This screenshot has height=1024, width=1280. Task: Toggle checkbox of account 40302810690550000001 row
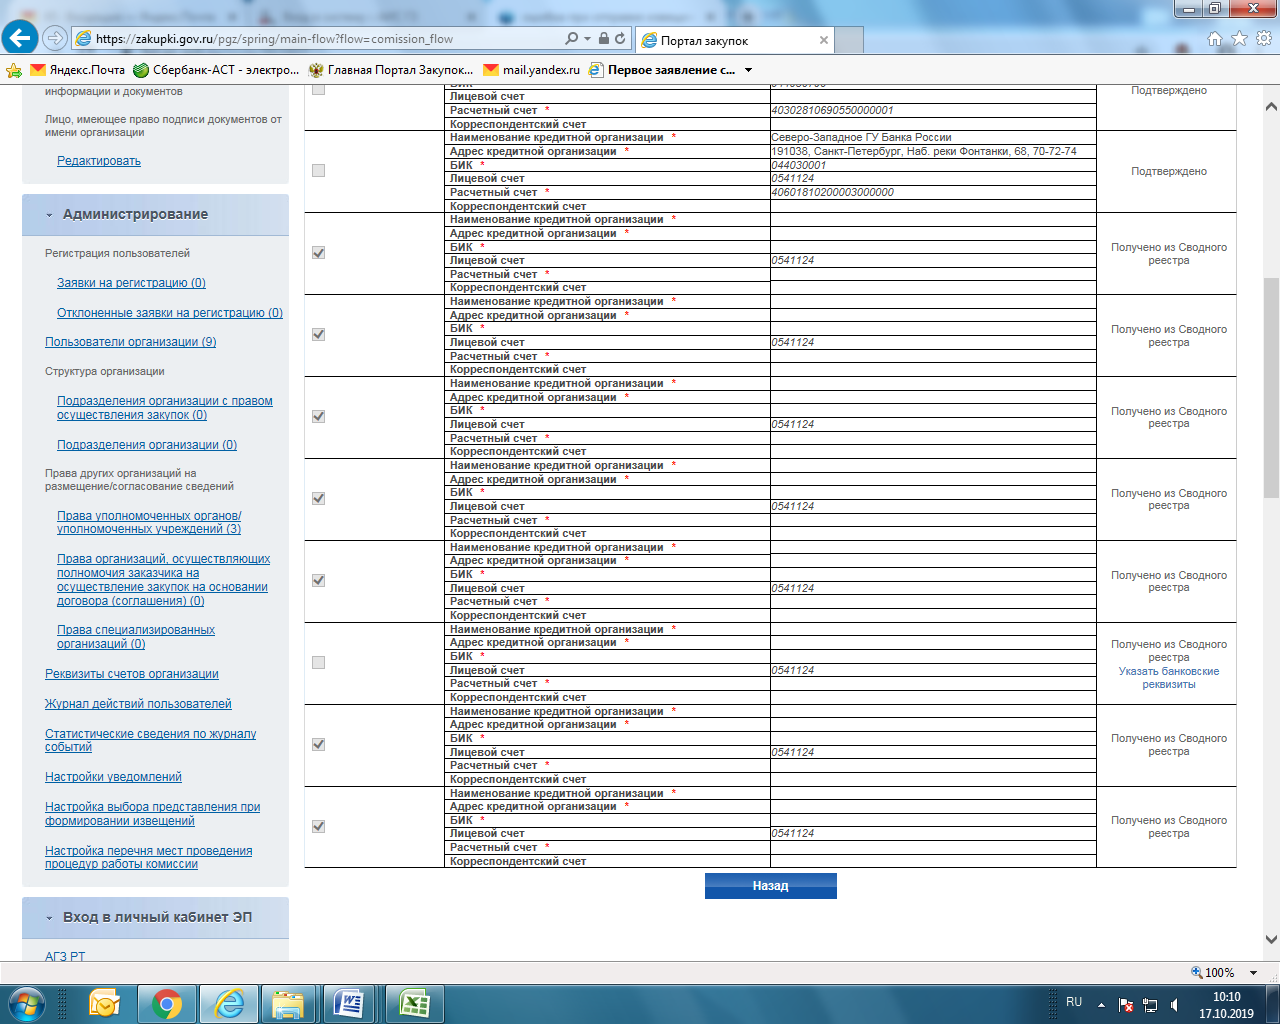coord(319,89)
